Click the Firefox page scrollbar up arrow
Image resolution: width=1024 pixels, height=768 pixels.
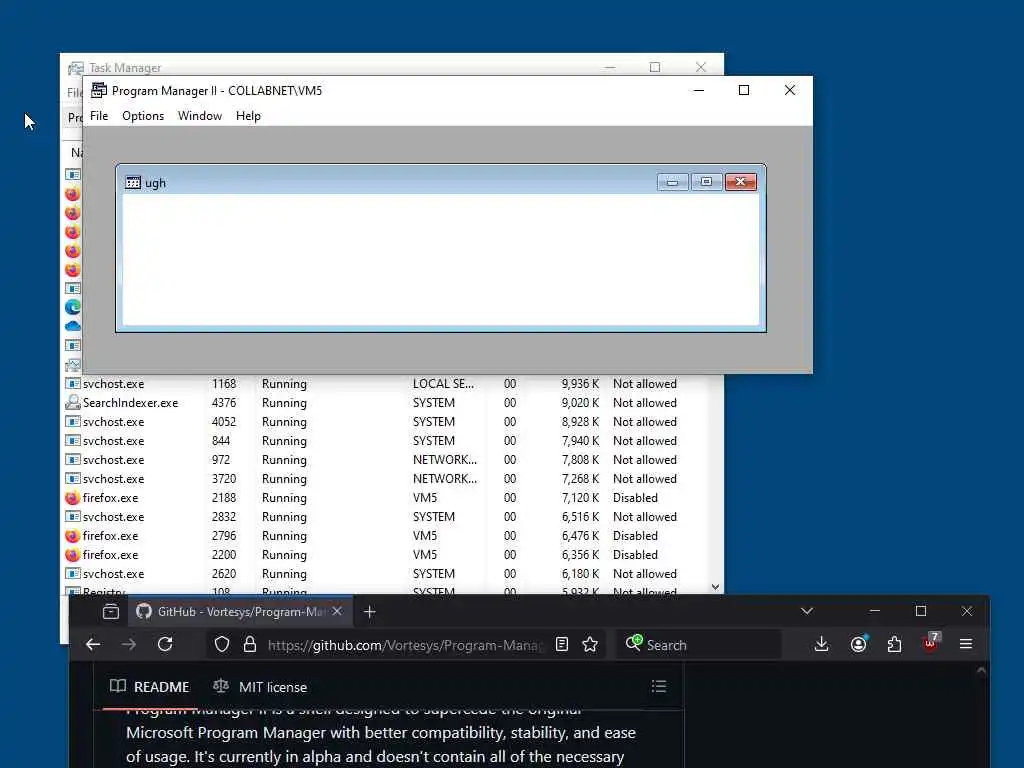pyautogui.click(x=981, y=670)
